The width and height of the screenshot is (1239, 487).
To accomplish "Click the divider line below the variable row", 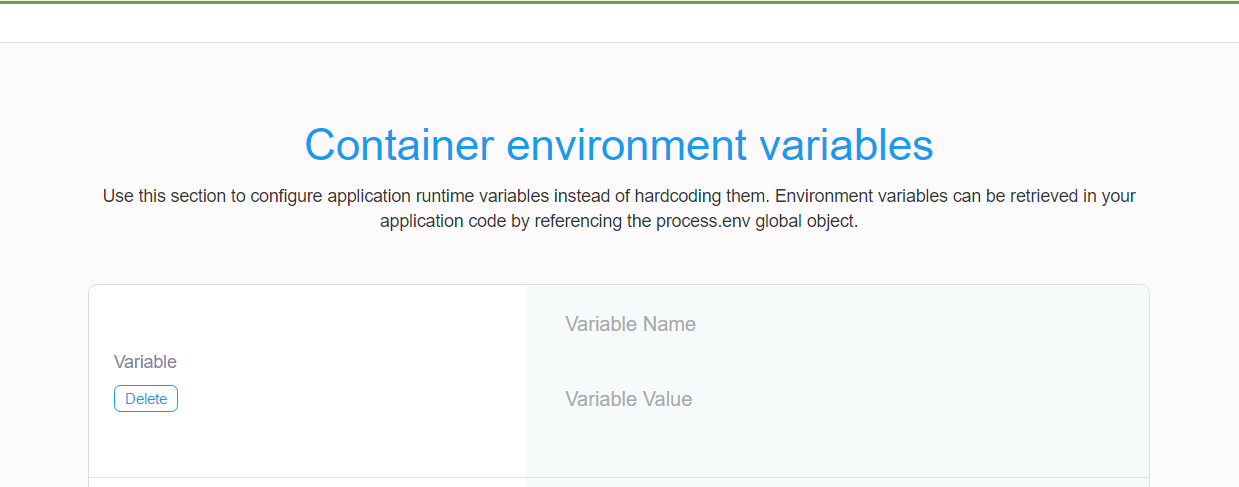I will tap(619, 477).
